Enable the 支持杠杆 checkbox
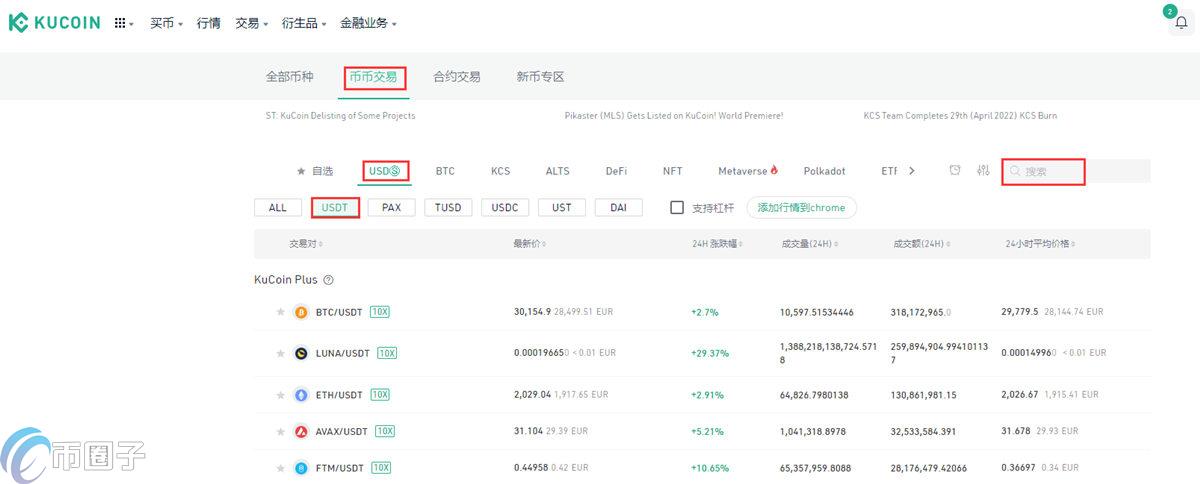Image resolution: width=1200 pixels, height=484 pixels. point(677,208)
